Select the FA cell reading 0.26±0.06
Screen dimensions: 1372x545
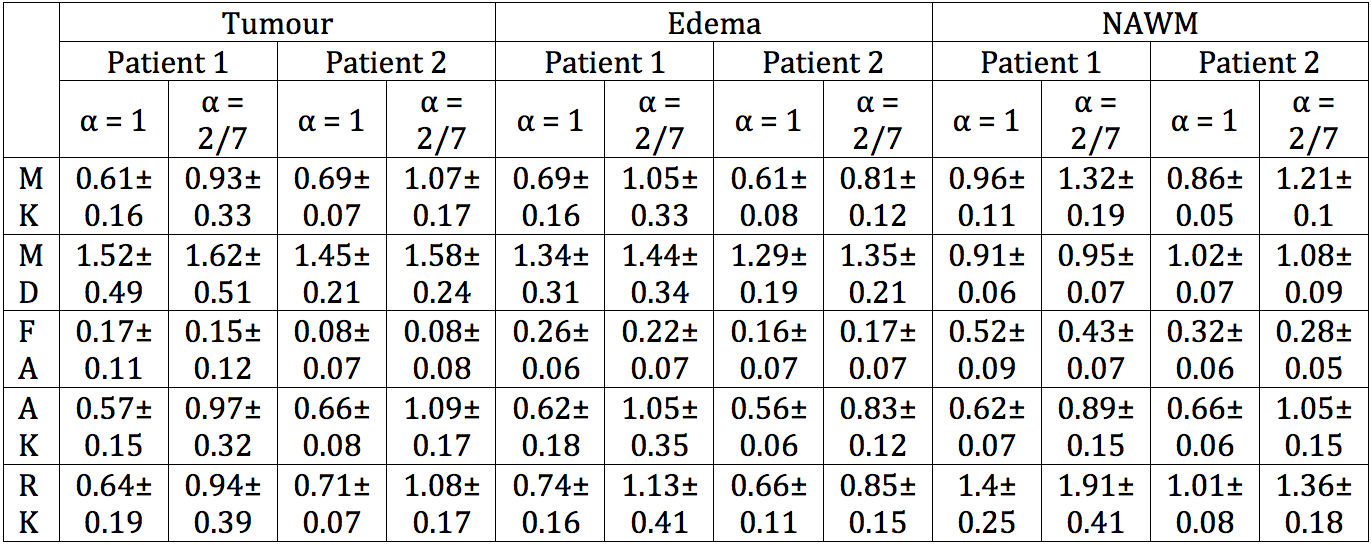coord(550,350)
